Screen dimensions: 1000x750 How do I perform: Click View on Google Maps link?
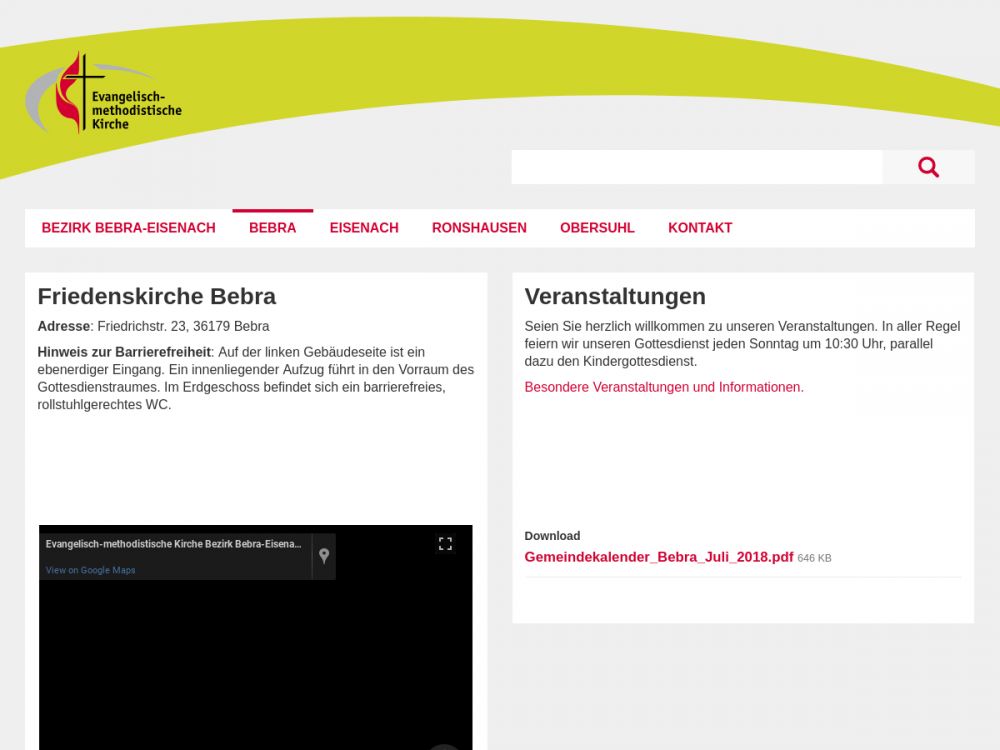[x=90, y=570]
